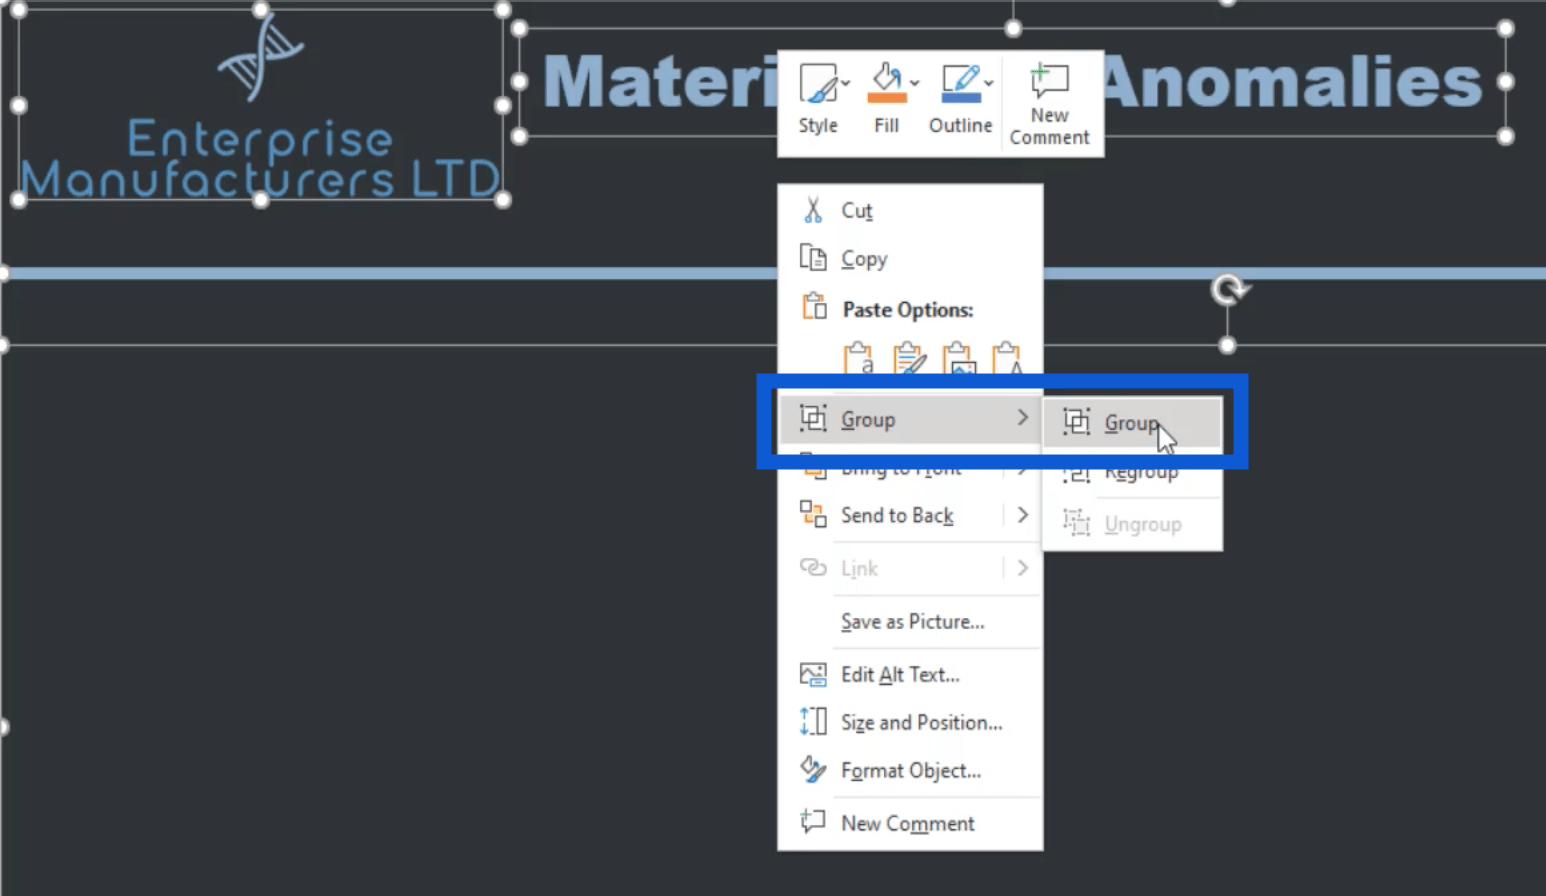The height and width of the screenshot is (896, 1546).
Task: Select the Enterprise Manufacturers LTD logo
Action: pyautogui.click(x=260, y=105)
